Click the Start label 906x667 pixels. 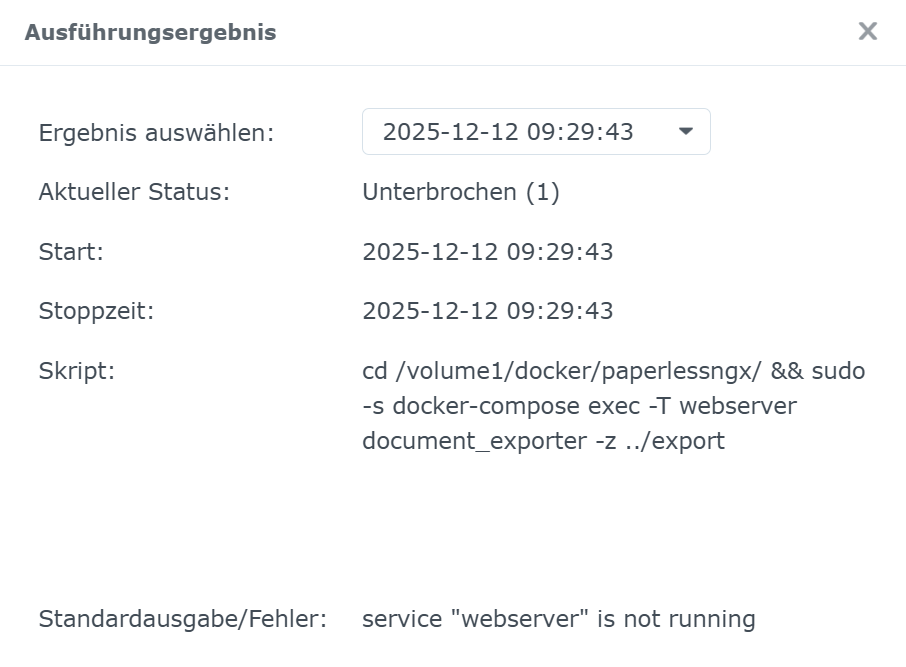pos(71,252)
